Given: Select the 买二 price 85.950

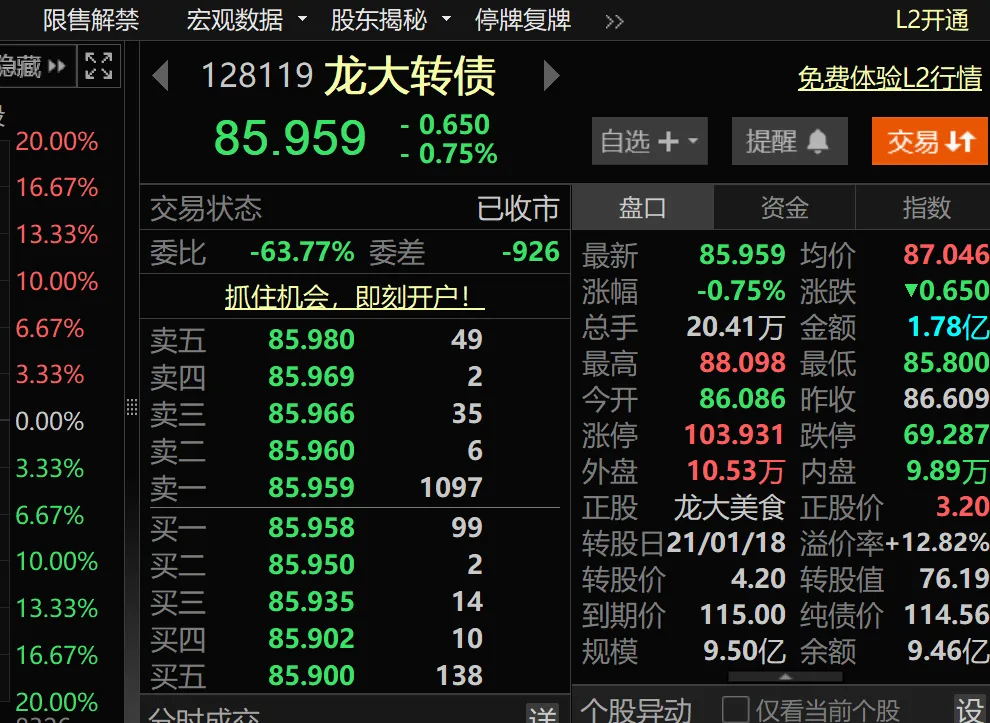Looking at the screenshot, I should 311,565.
